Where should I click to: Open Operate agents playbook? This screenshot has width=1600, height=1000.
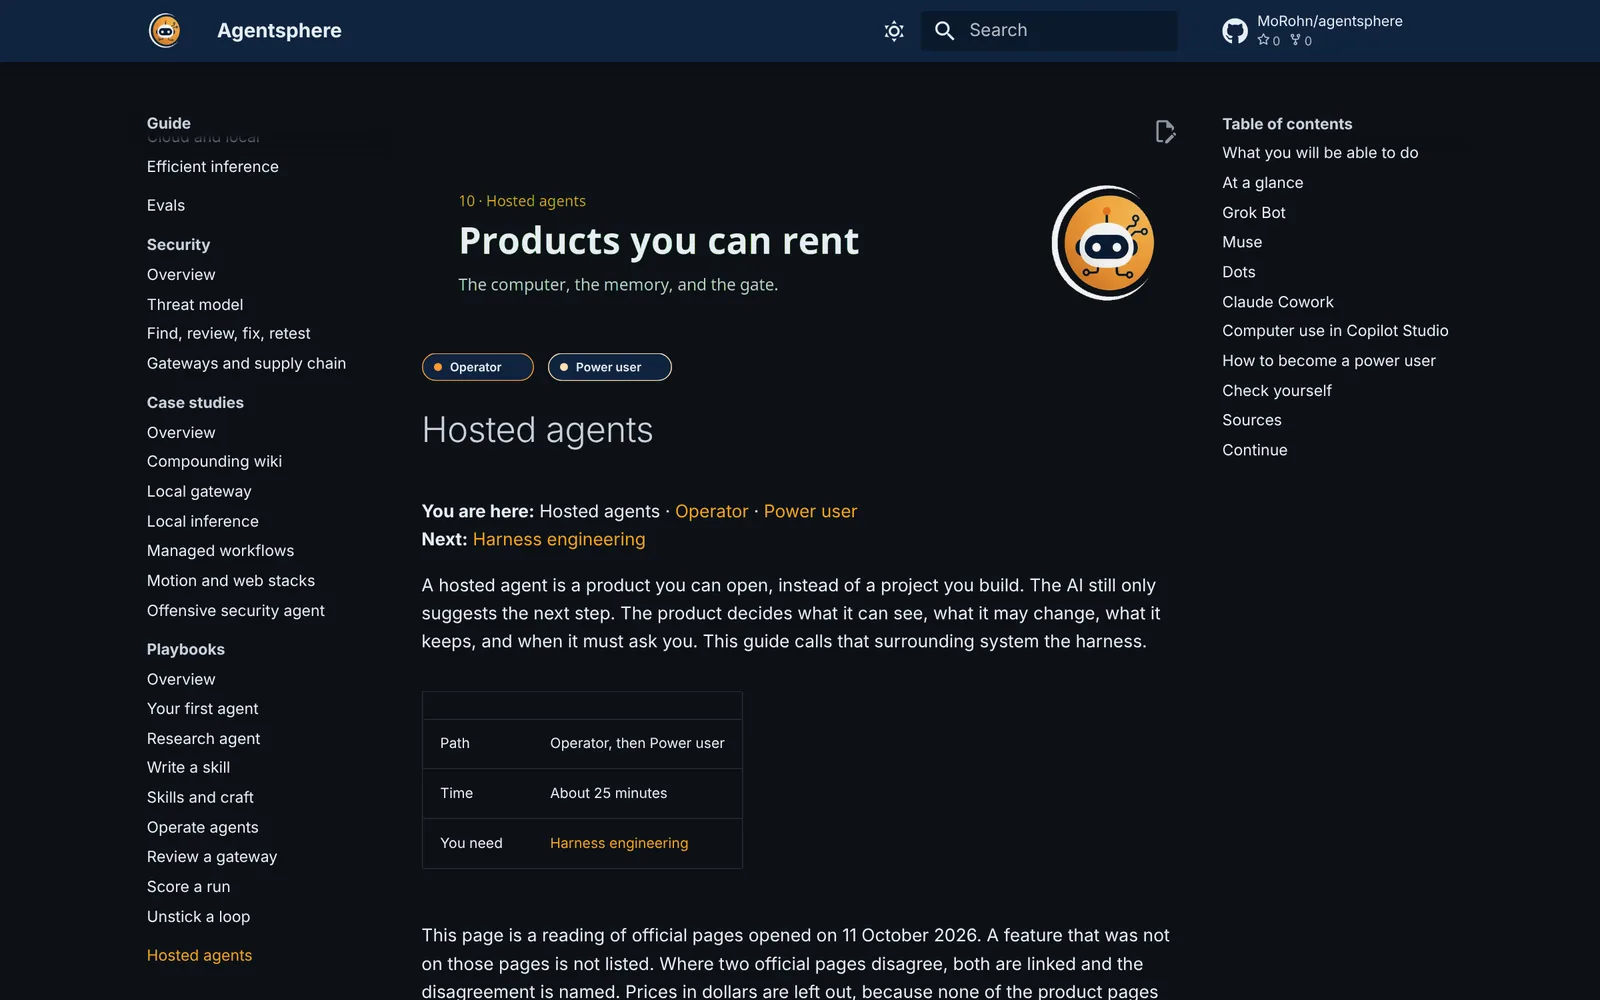[x=202, y=828]
